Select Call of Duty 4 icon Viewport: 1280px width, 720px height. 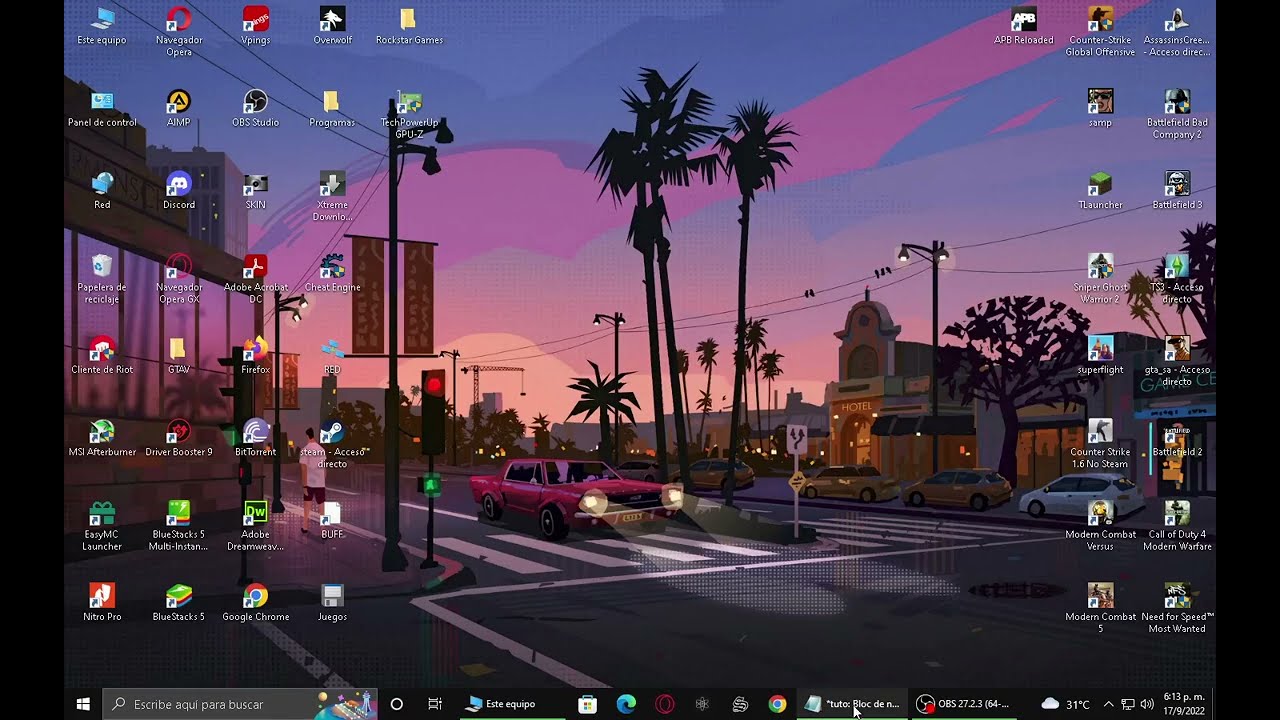(1177, 525)
